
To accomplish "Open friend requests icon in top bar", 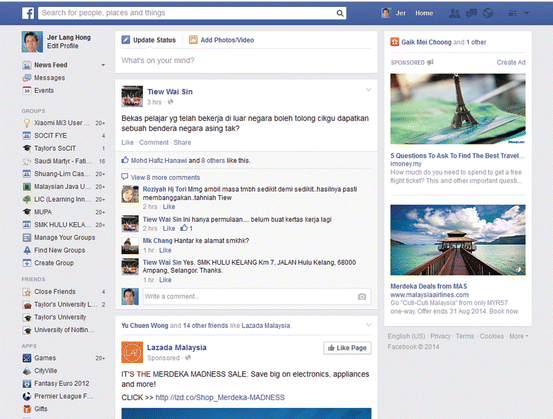I will tap(454, 13).
